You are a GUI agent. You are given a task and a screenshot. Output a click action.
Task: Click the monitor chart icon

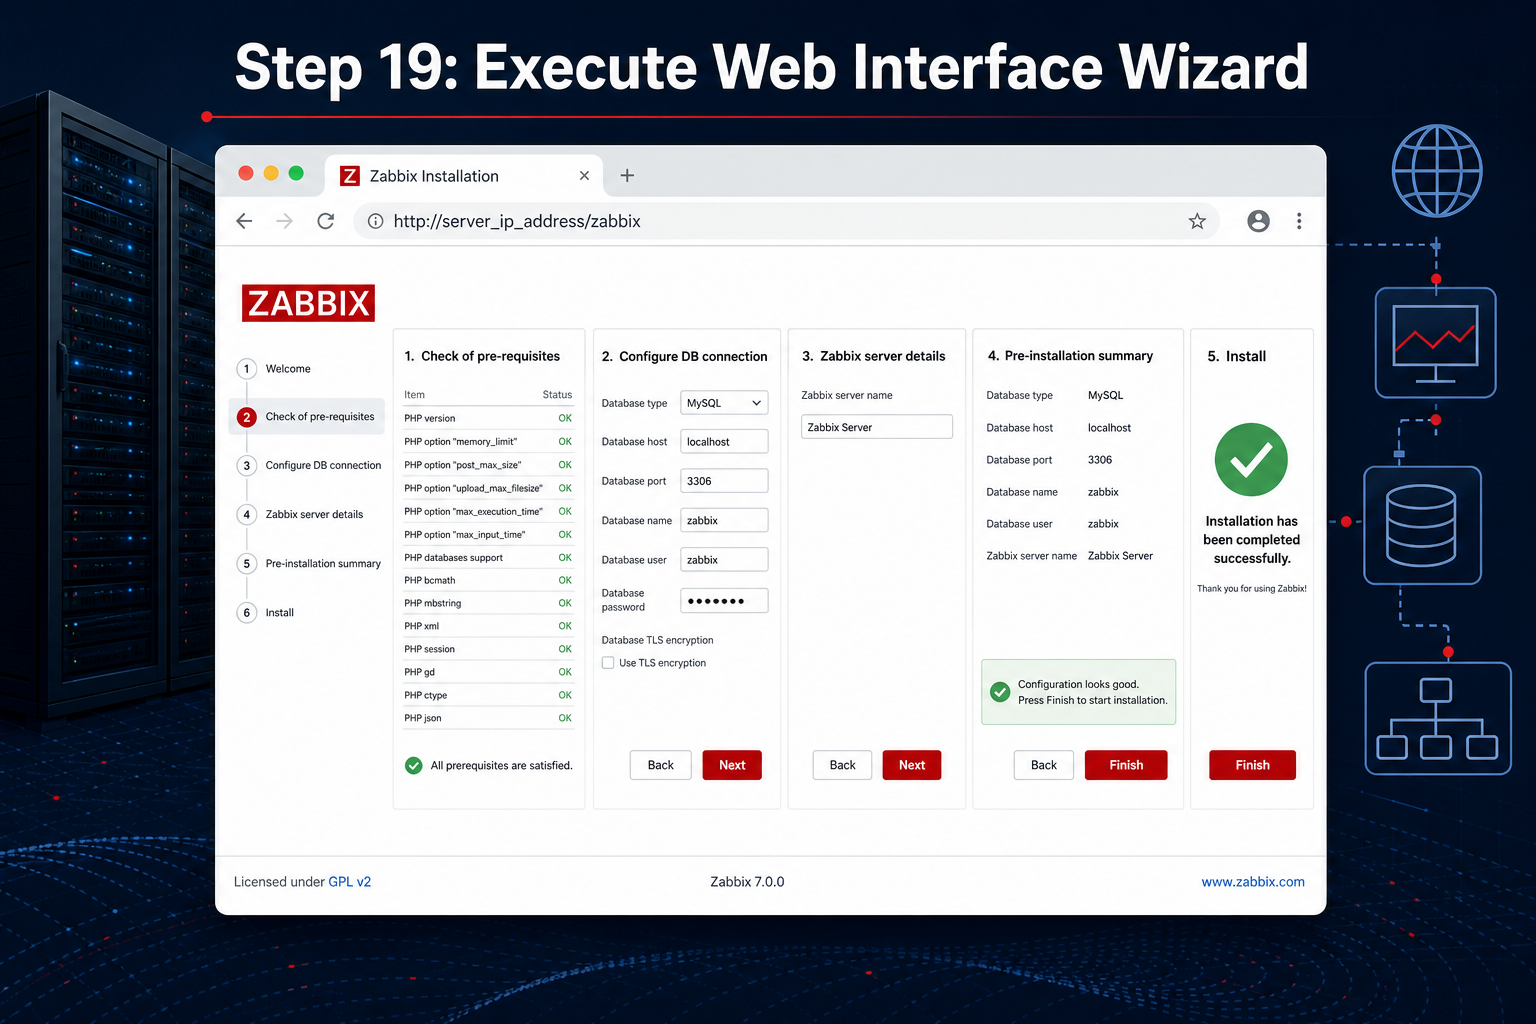(x=1436, y=343)
